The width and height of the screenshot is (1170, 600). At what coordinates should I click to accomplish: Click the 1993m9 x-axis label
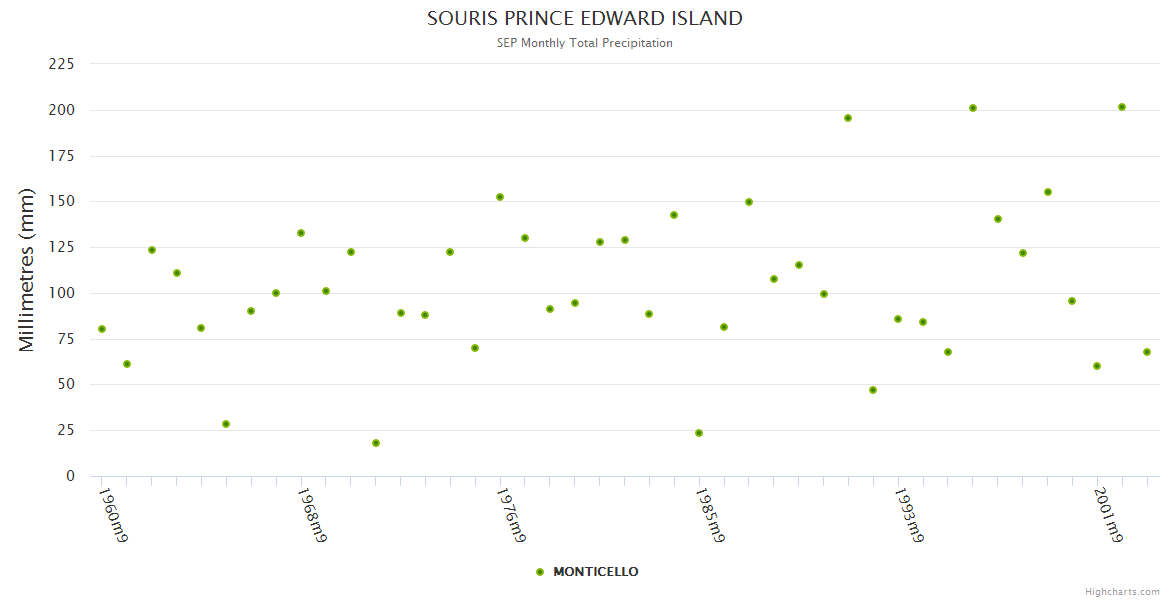pos(910,515)
